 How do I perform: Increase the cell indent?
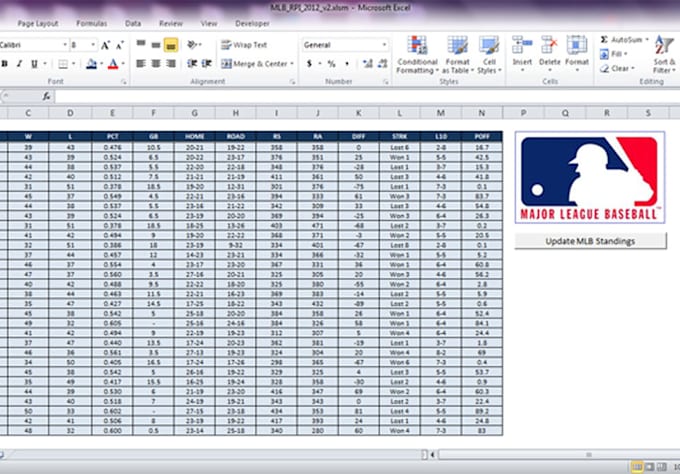(x=207, y=64)
